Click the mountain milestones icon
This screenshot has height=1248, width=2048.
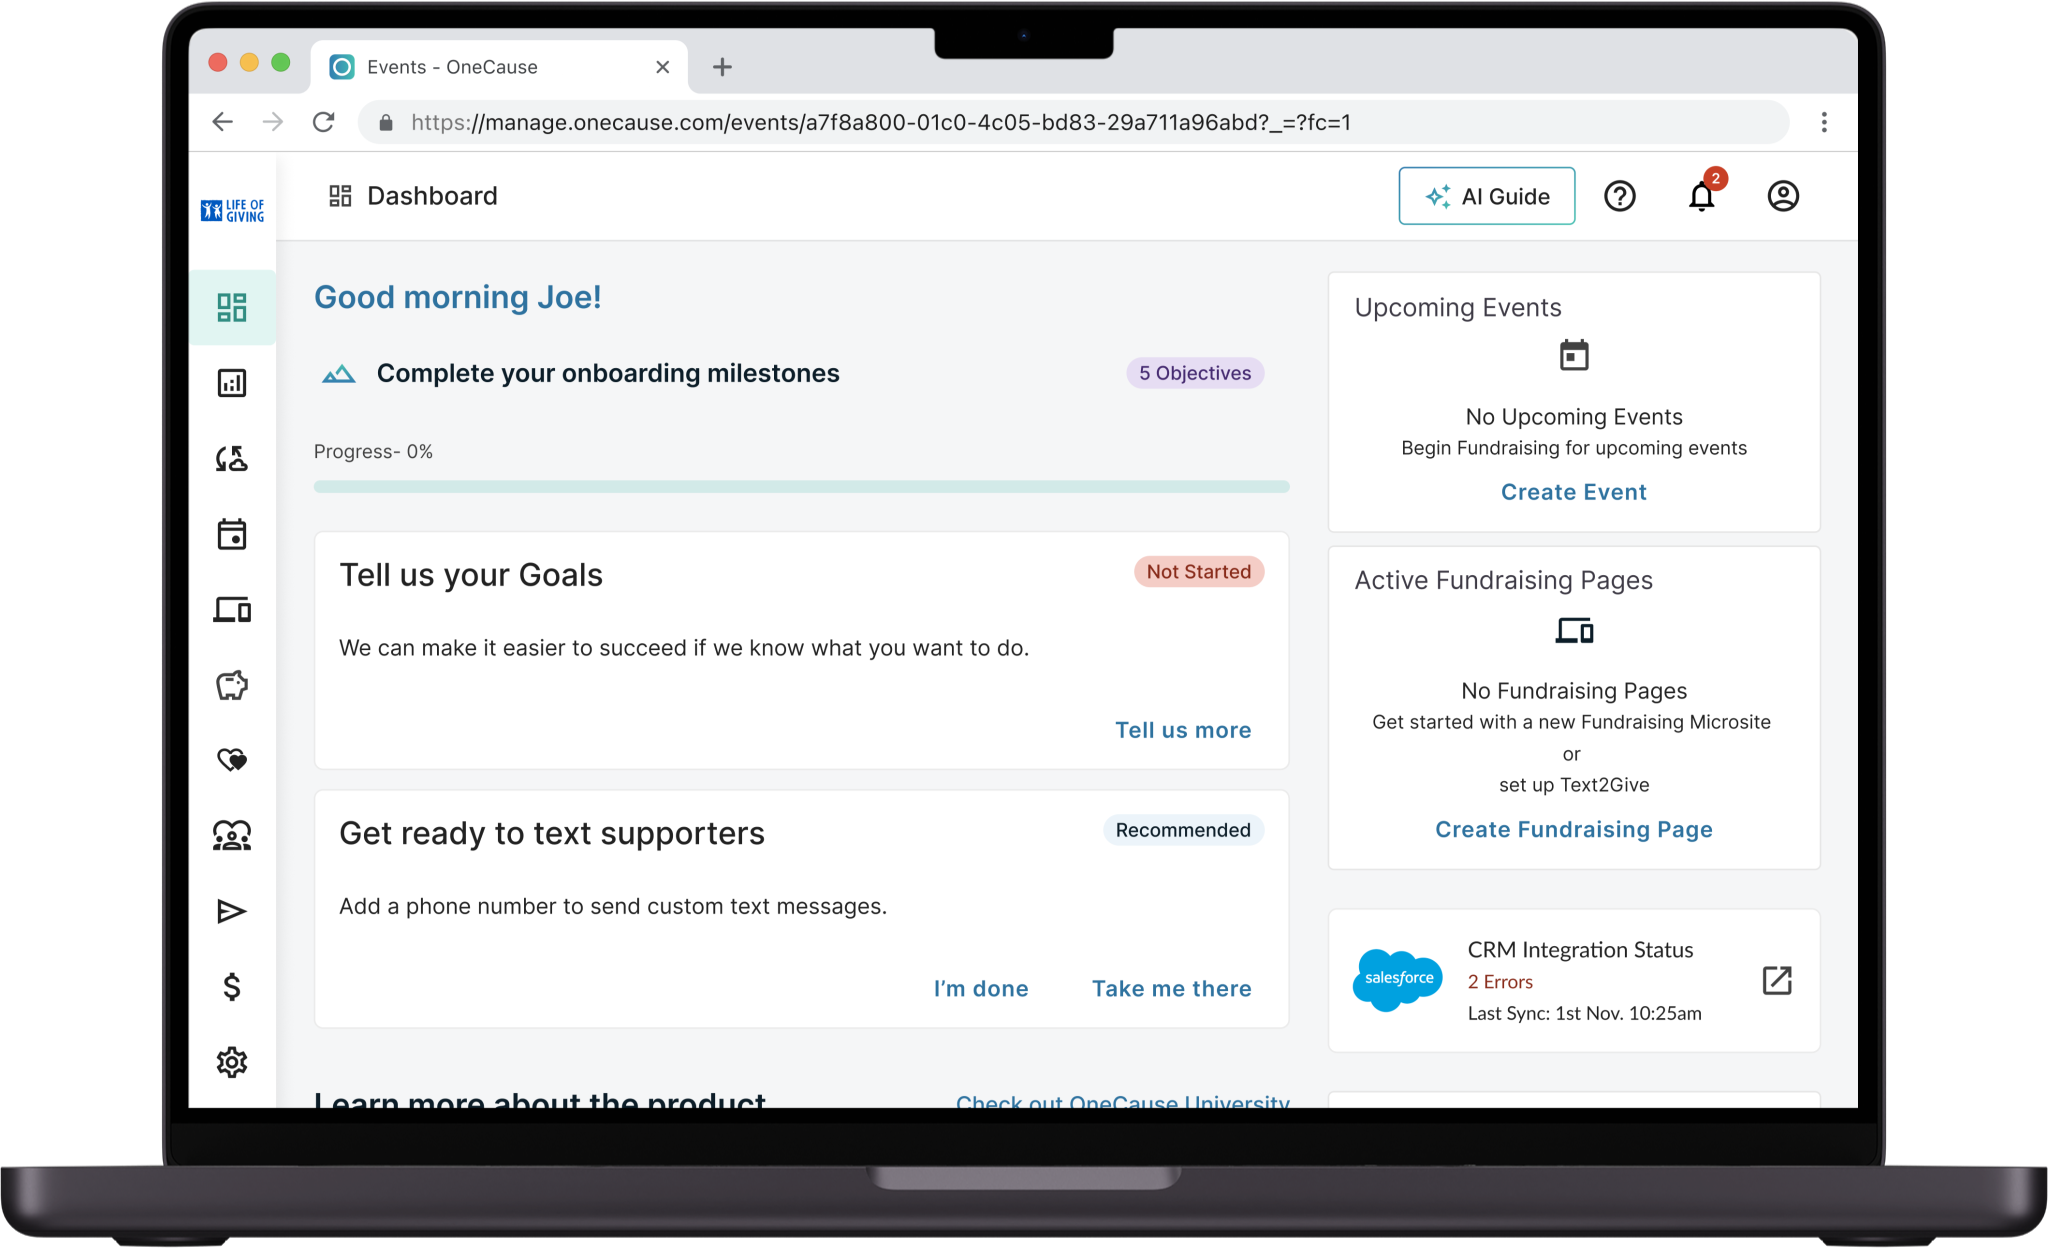(339, 374)
